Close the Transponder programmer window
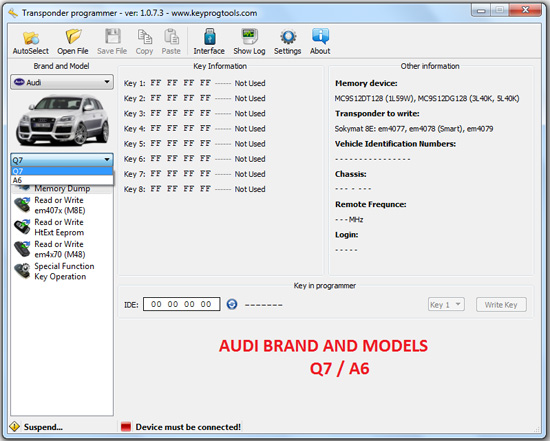The width and height of the screenshot is (550, 441). click(x=525, y=10)
